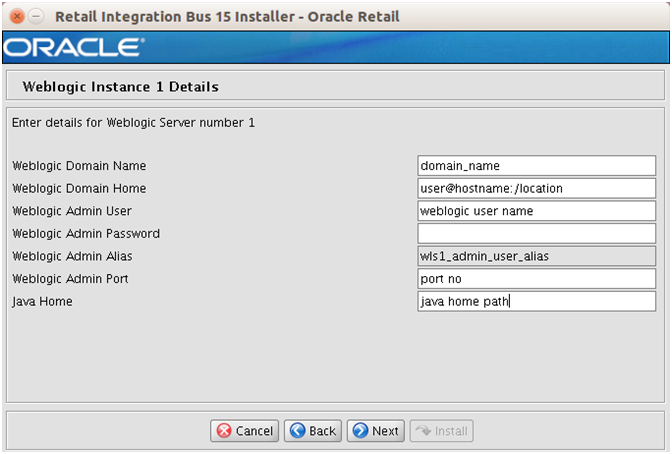Viewport: 672px width, 454px height.
Task: Click the Oracle logo in the banner
Action: pyautogui.click(x=74, y=47)
